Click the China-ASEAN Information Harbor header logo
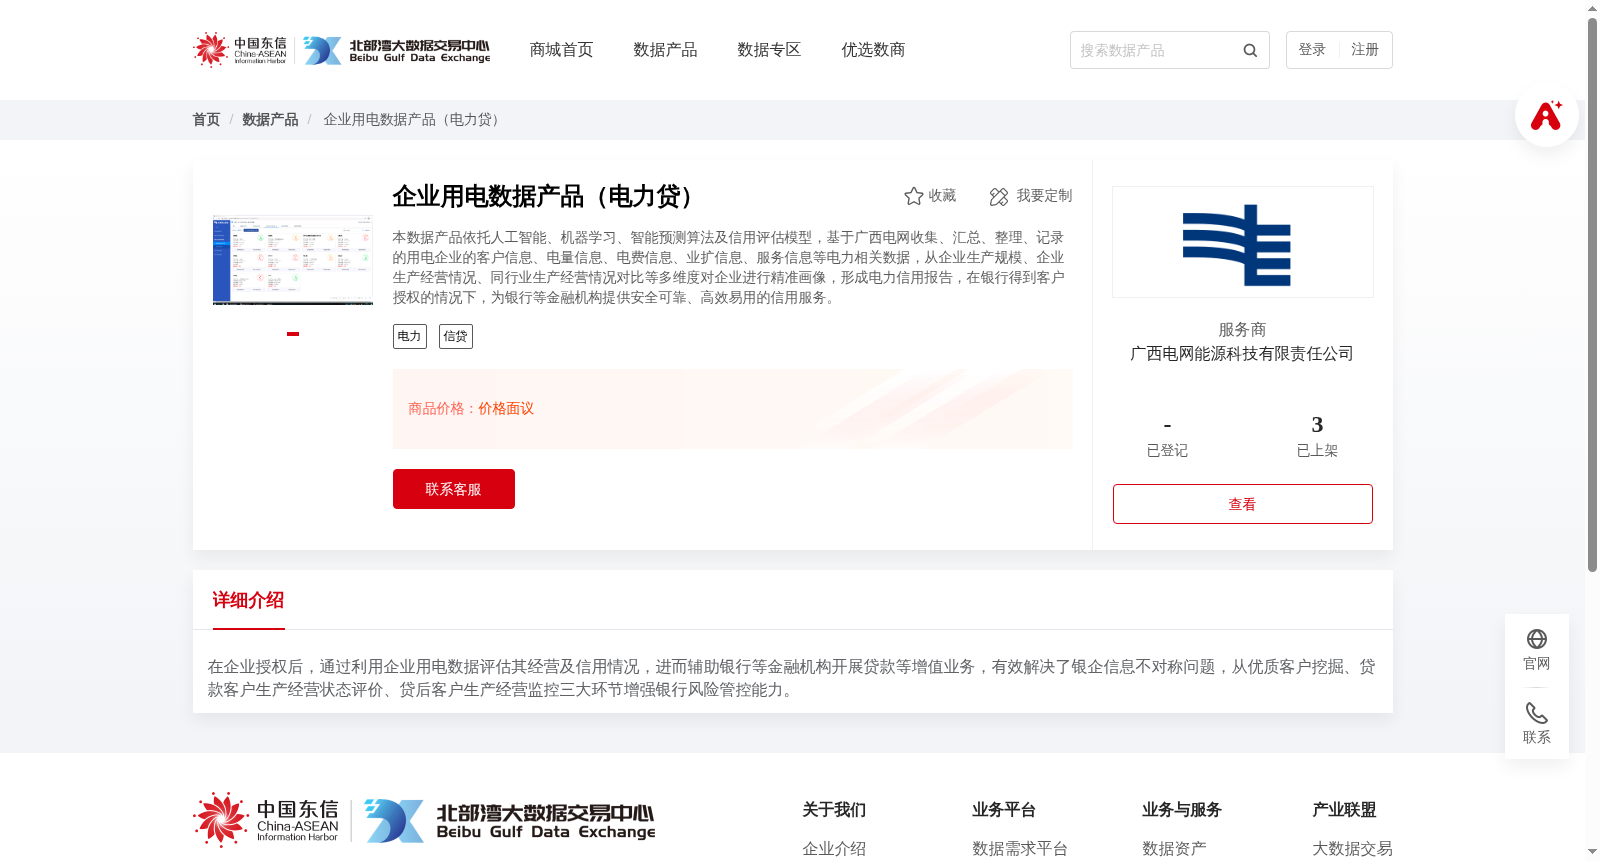Image resolution: width=1600 pixels, height=861 pixels. [x=240, y=50]
